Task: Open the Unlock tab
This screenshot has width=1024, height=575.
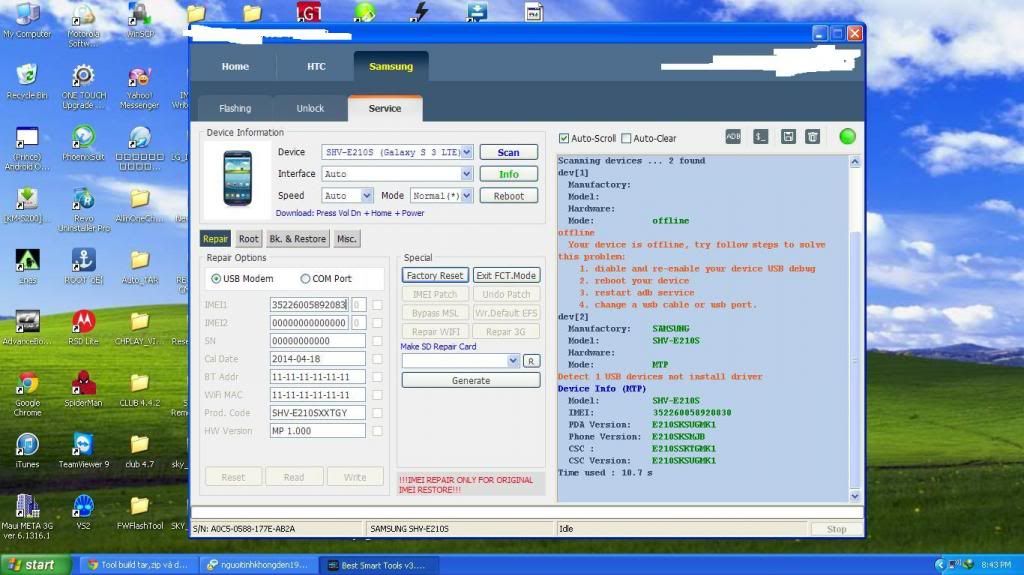Action: coord(310,108)
